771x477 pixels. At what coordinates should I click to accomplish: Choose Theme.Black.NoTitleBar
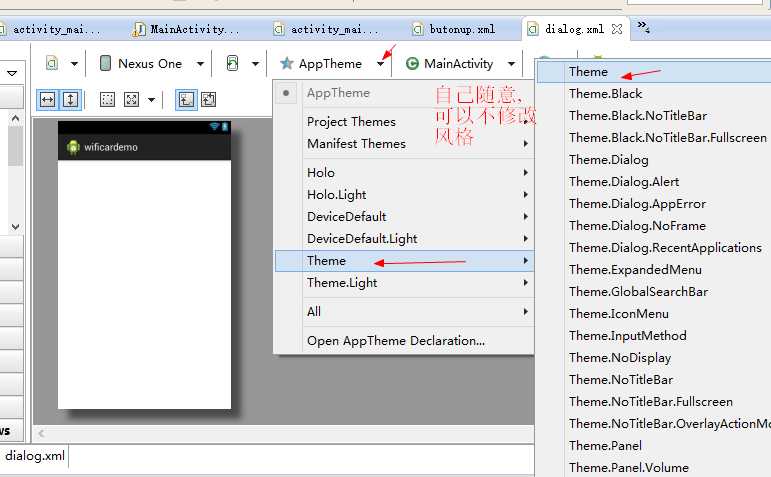coord(654,116)
